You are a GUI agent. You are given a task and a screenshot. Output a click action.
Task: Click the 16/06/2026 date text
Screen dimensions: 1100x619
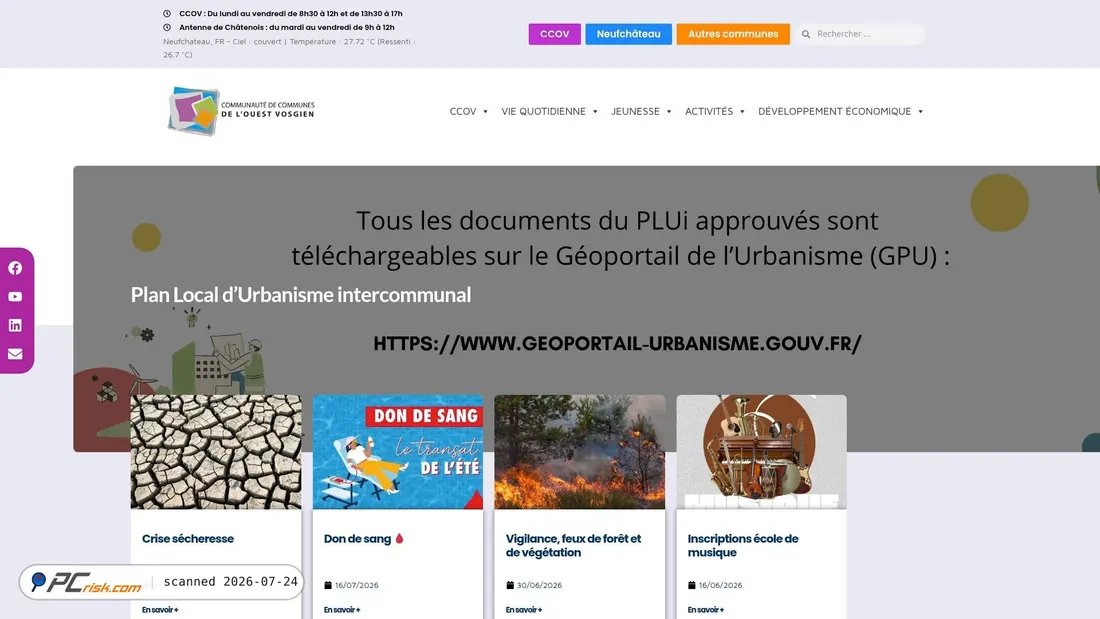pyautogui.click(x=720, y=585)
